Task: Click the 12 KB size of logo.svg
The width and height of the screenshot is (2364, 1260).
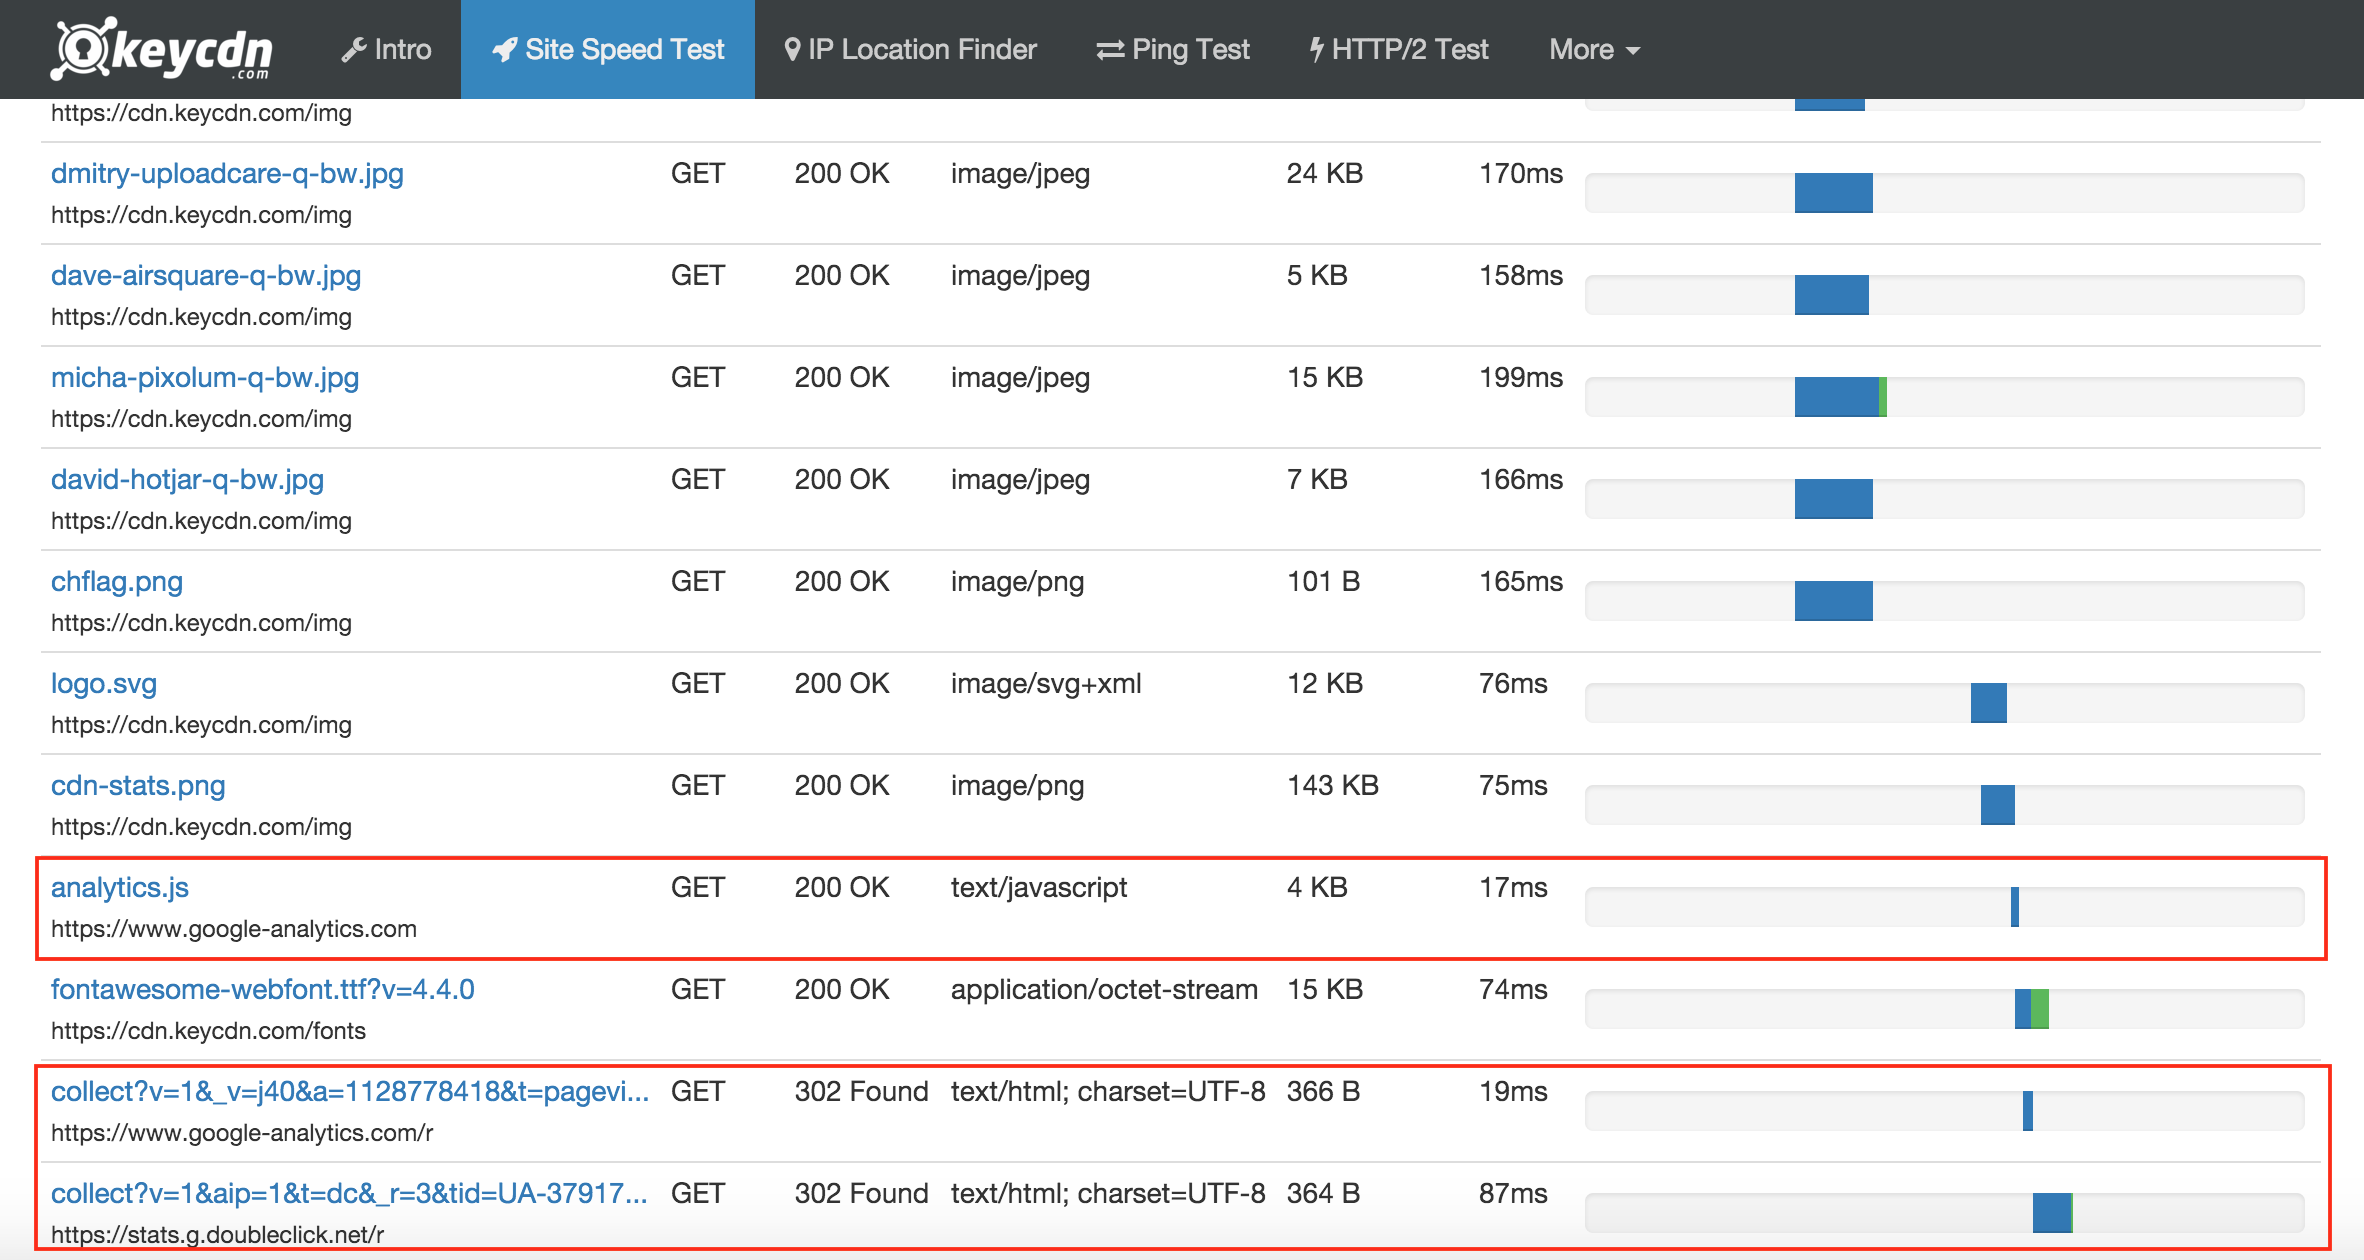Action: pyautogui.click(x=1324, y=684)
